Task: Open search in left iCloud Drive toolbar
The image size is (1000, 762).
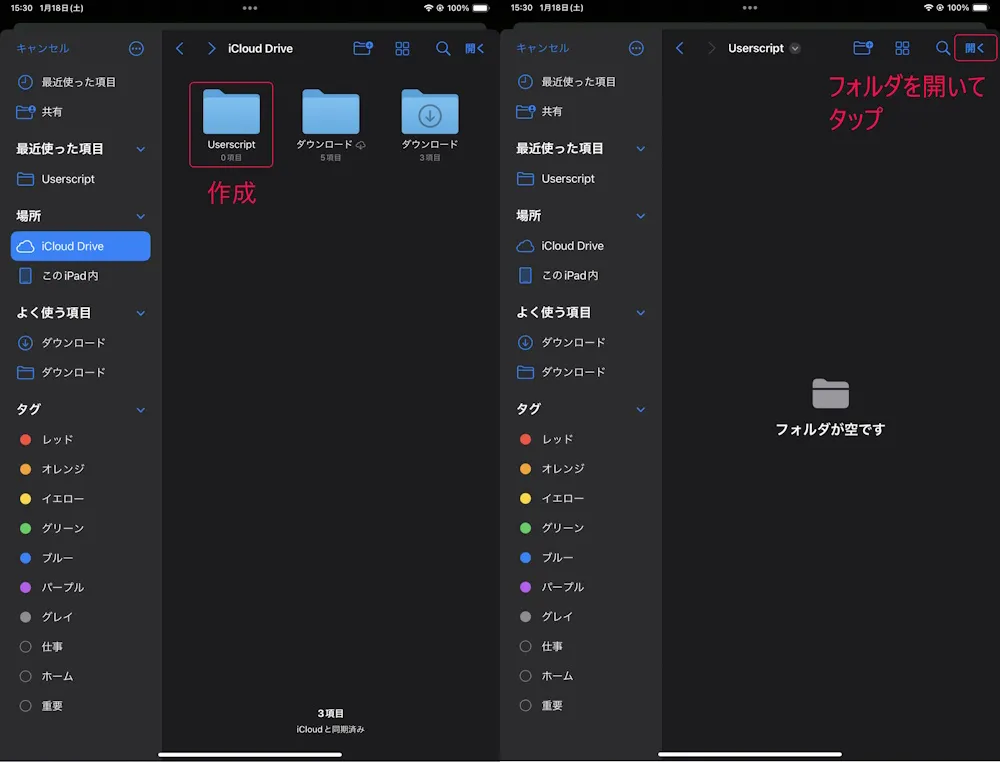Action: pos(443,48)
